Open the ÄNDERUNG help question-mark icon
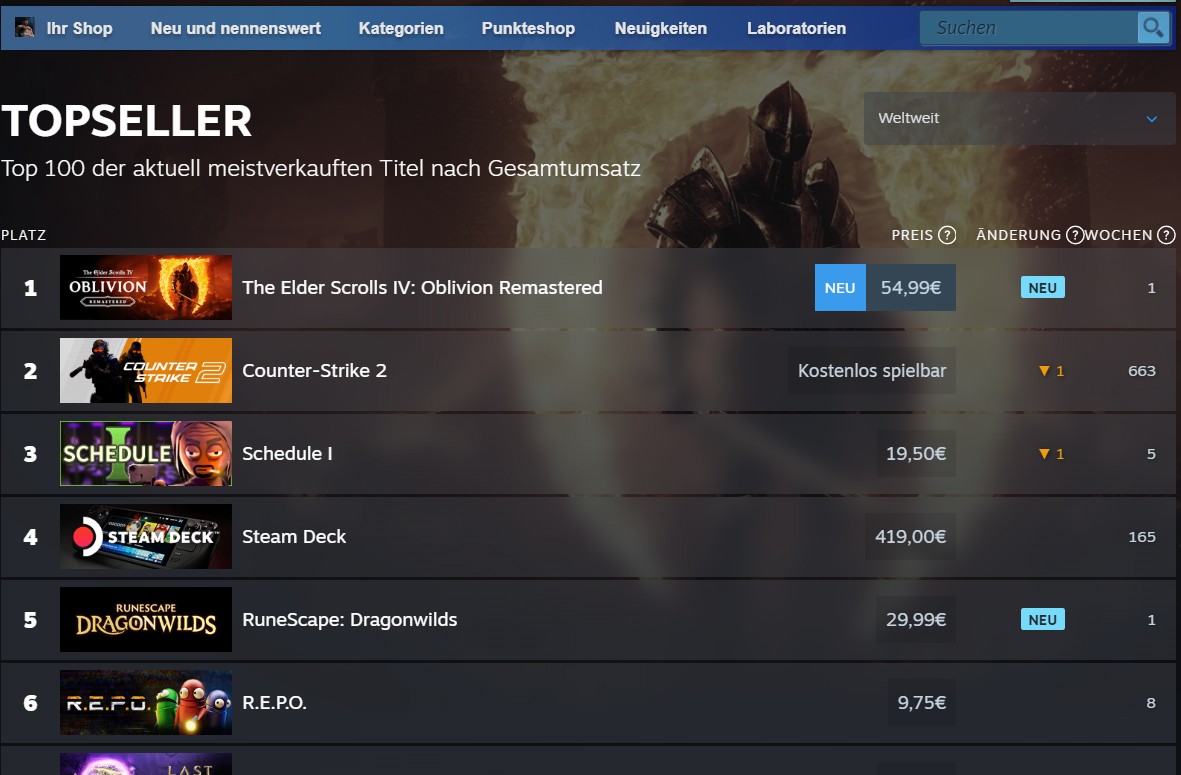This screenshot has width=1181, height=775. pos(1075,235)
